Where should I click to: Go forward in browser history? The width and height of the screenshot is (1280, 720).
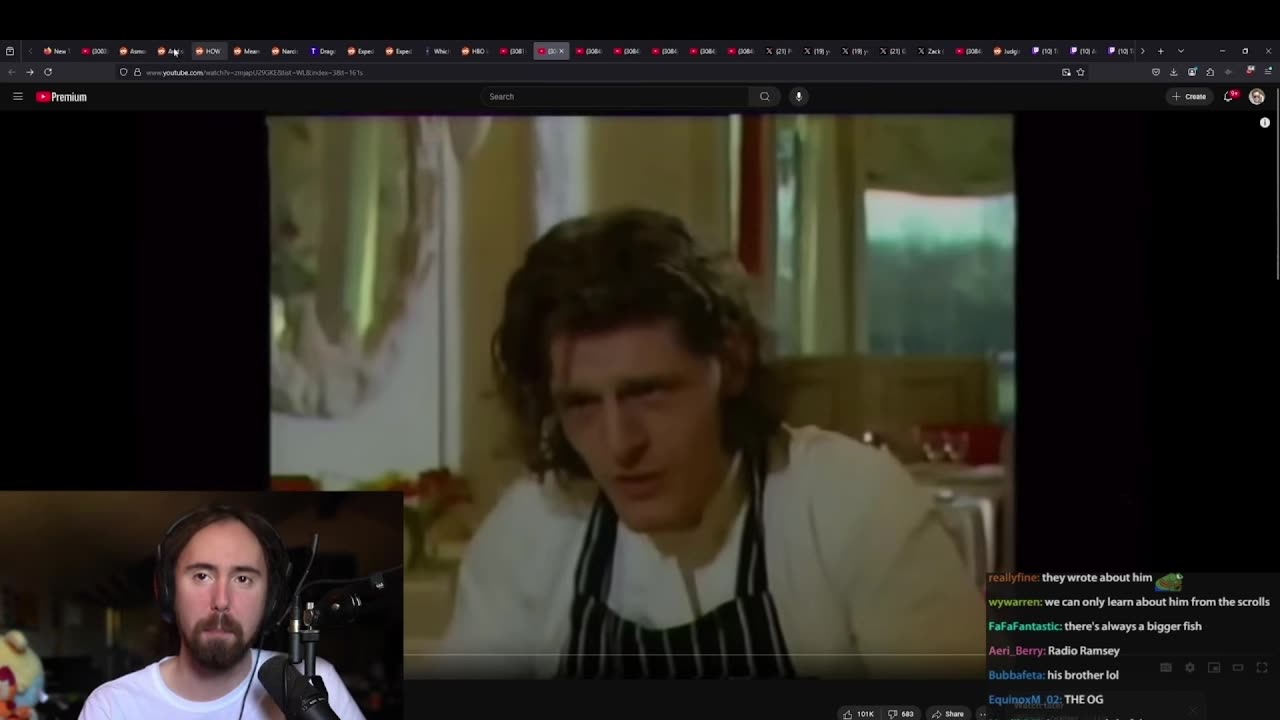pos(29,72)
